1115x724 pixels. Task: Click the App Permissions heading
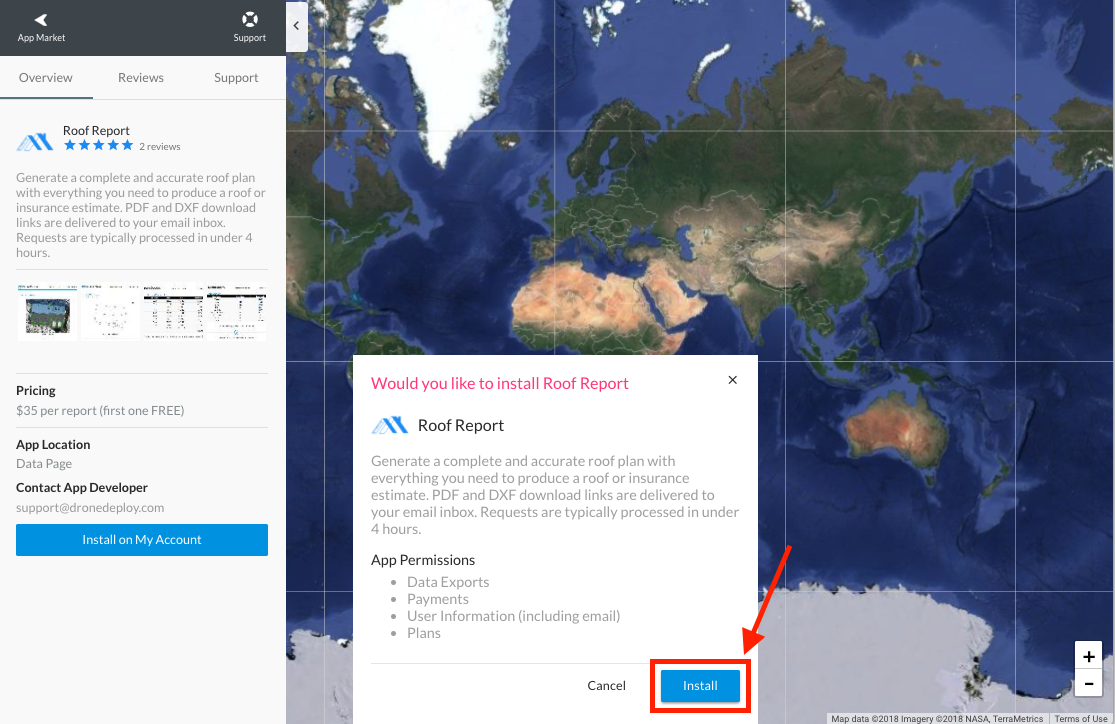pyautogui.click(x=423, y=560)
